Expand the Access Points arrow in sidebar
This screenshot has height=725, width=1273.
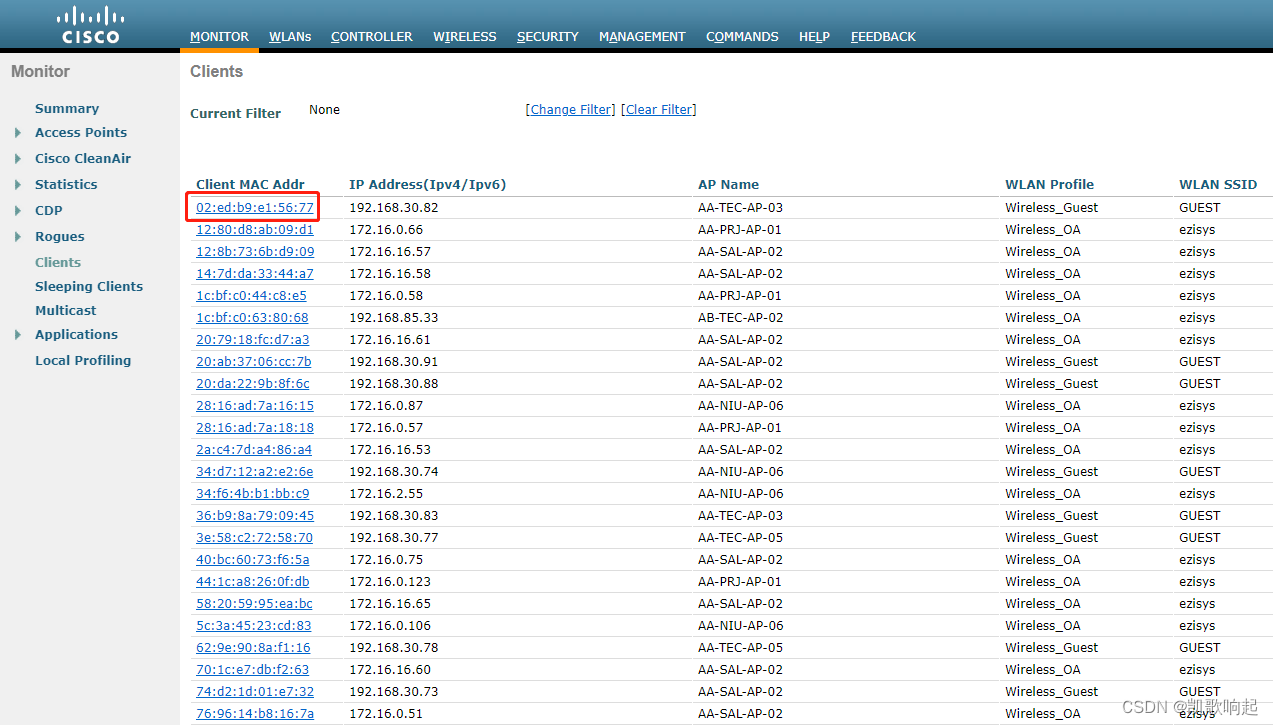(x=17, y=133)
